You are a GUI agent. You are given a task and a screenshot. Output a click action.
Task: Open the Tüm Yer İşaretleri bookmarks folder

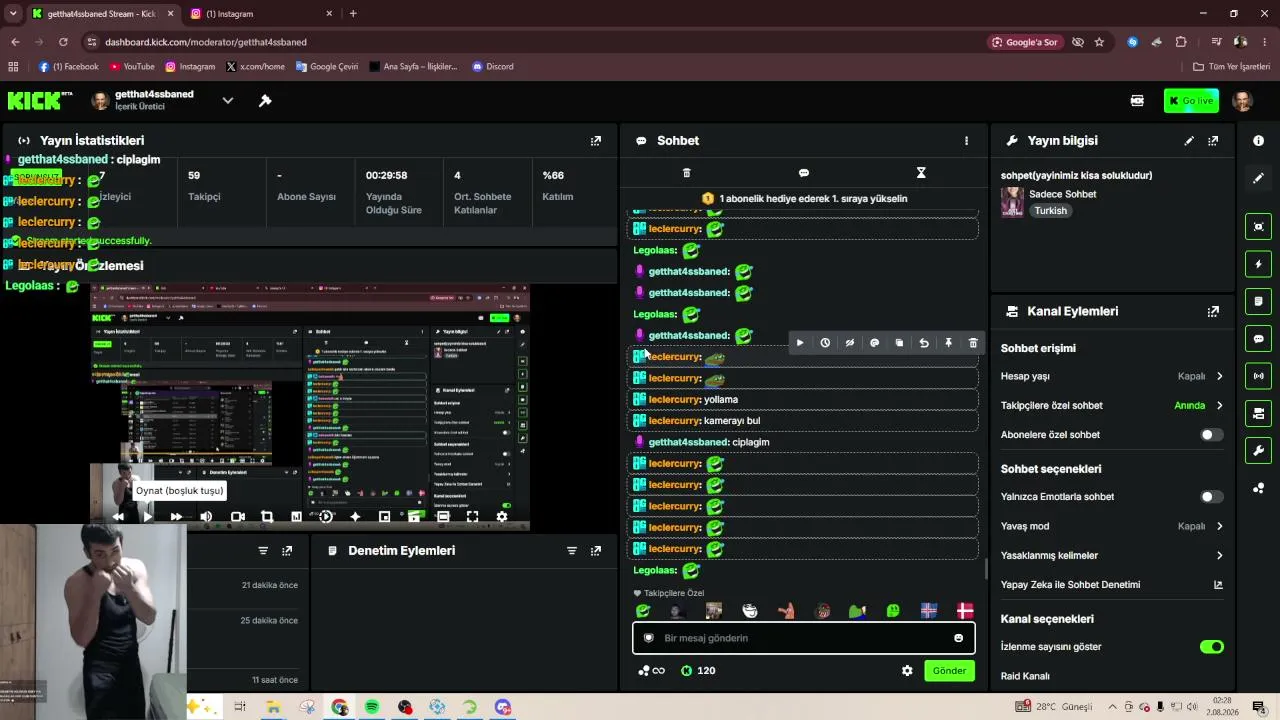[1231, 67]
